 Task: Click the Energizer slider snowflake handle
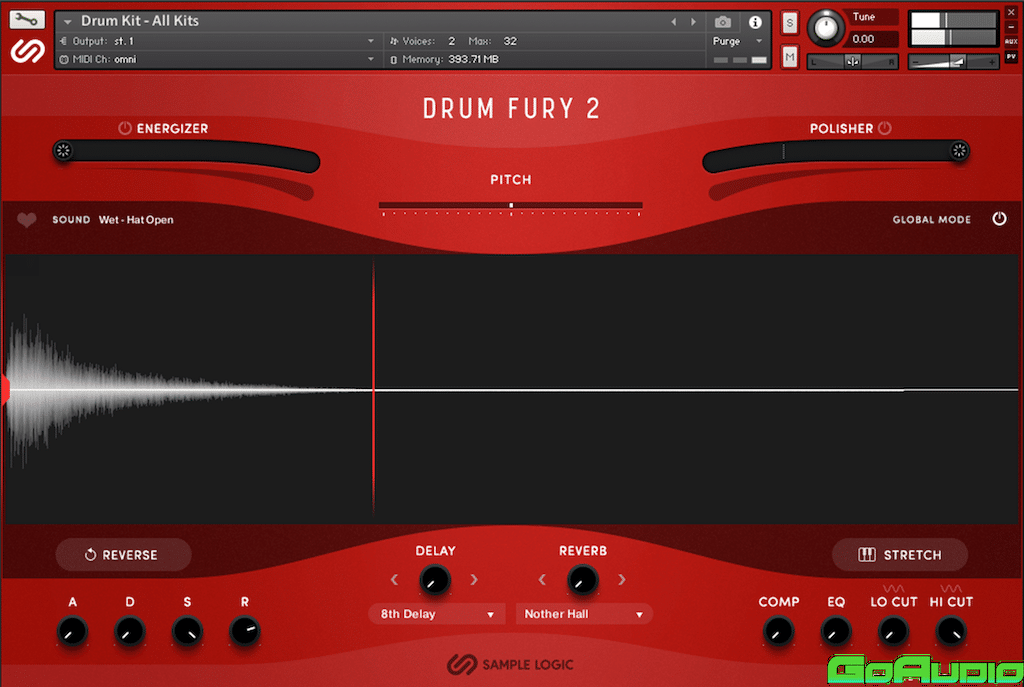[63, 151]
